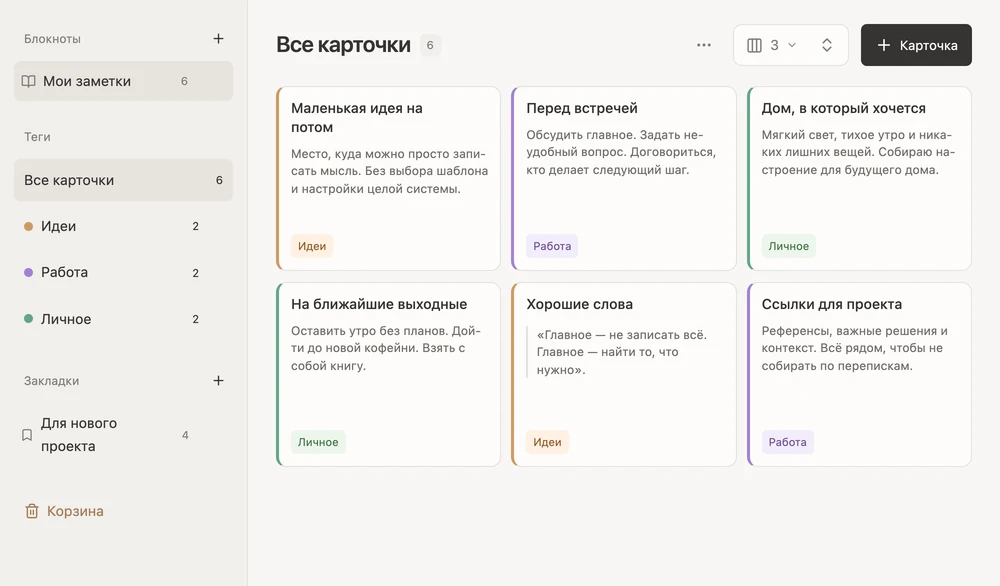Image resolution: width=1000 pixels, height=586 pixels.
Task: Open the Маленькая идея на потом card
Action: click(388, 179)
